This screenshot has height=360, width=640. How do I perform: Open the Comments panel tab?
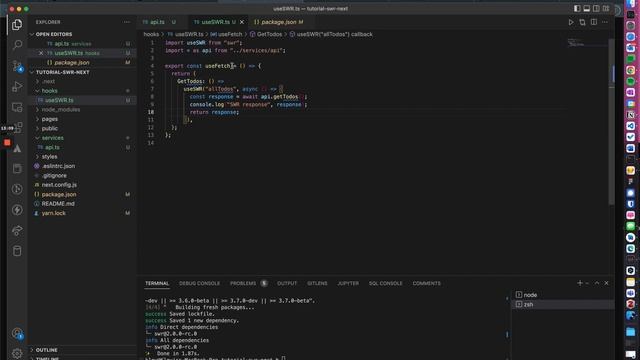pyautogui.click(x=427, y=283)
